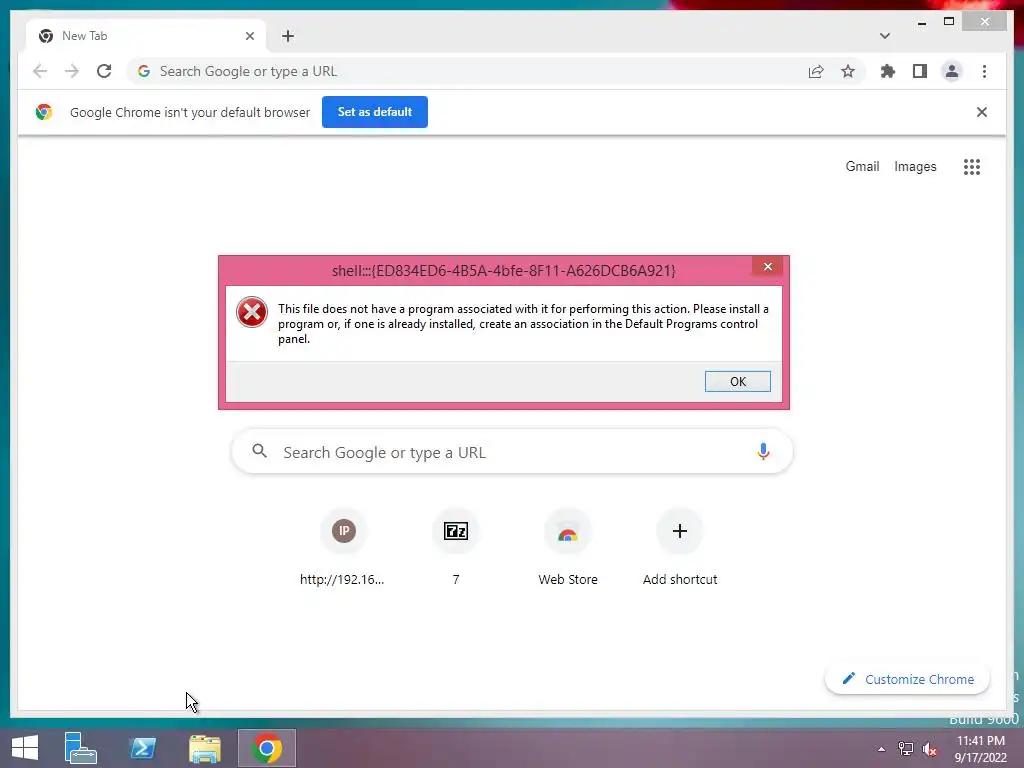Dismiss the default browser notification bar
This screenshot has height=768, width=1024.
pyautogui.click(x=982, y=112)
